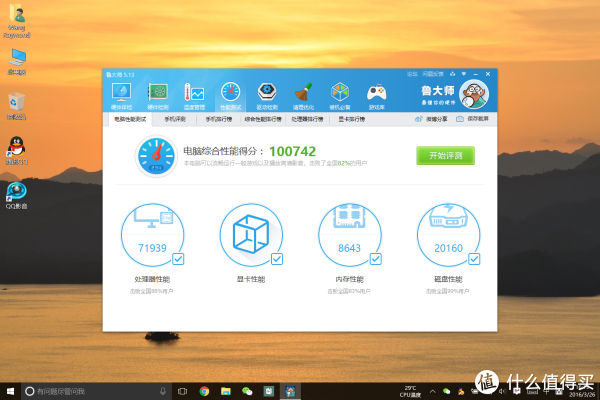This screenshot has width=600, height=400.
Task: Click 鲁大师 running app on taskbar
Action: [x=290, y=391]
